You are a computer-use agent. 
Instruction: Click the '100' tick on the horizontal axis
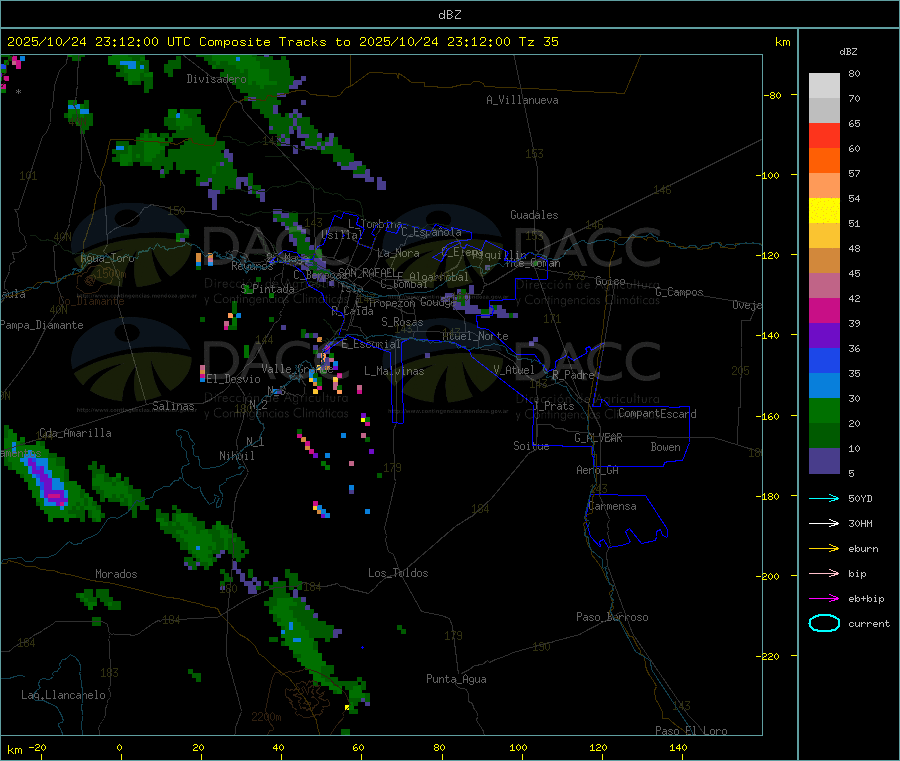point(518,747)
